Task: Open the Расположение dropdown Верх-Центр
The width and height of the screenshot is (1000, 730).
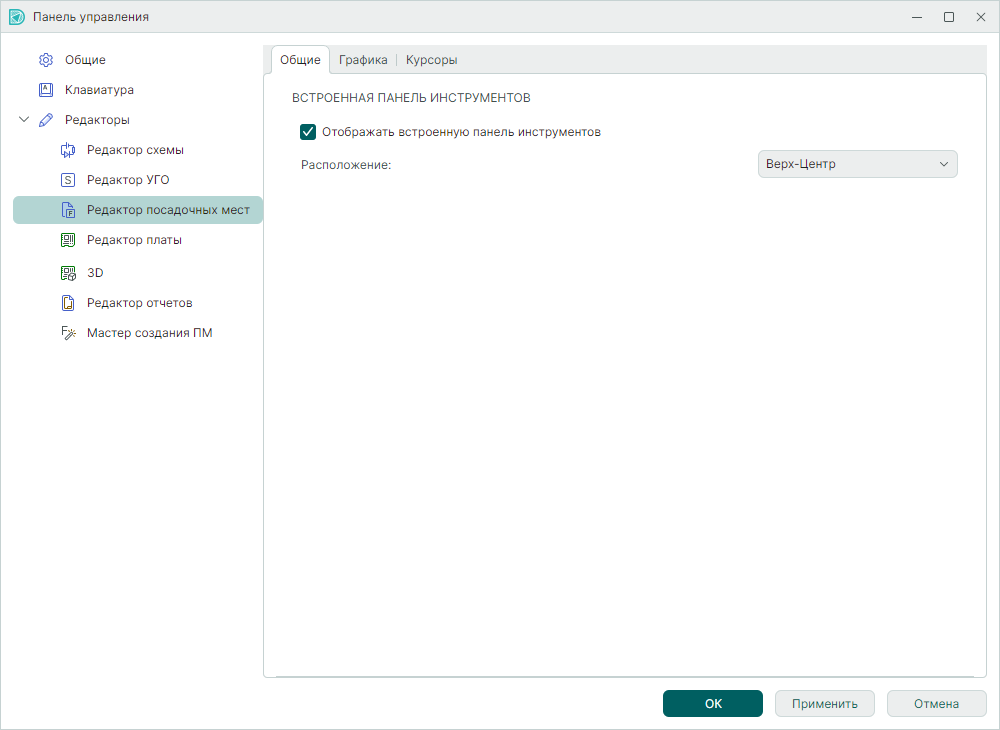Action: [x=857, y=164]
